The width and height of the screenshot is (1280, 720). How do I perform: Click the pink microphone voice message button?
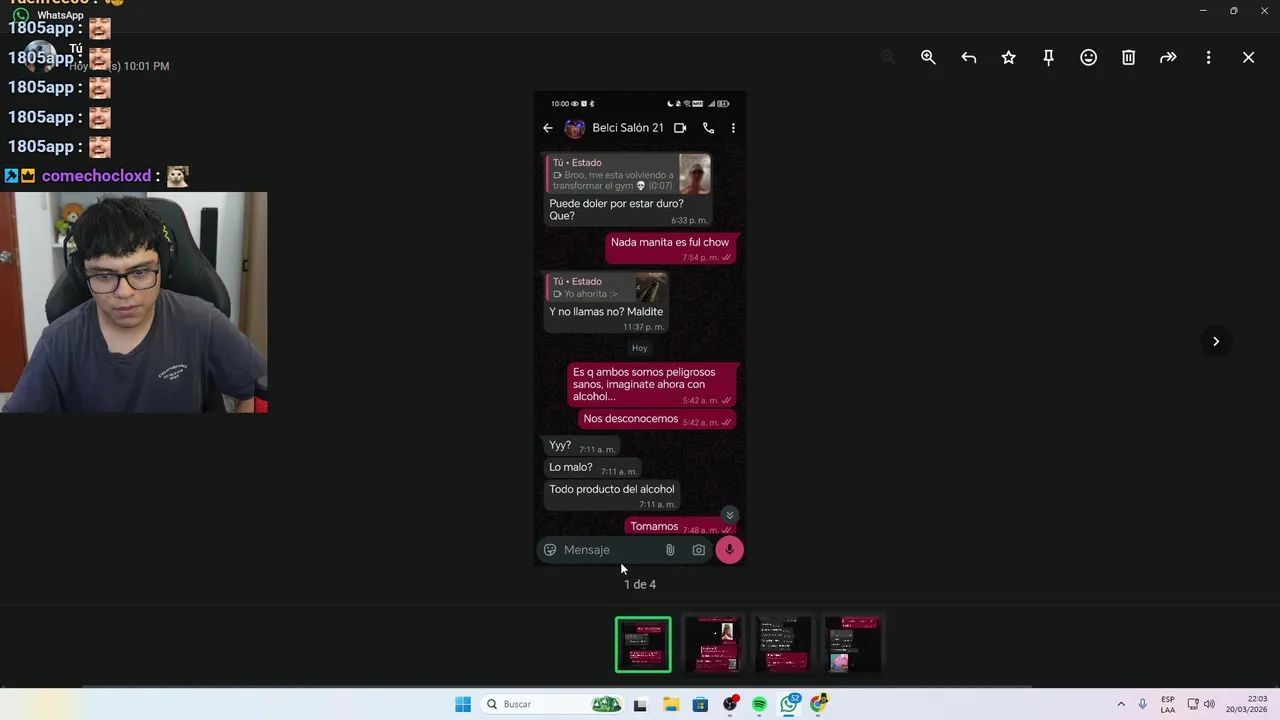coord(730,550)
